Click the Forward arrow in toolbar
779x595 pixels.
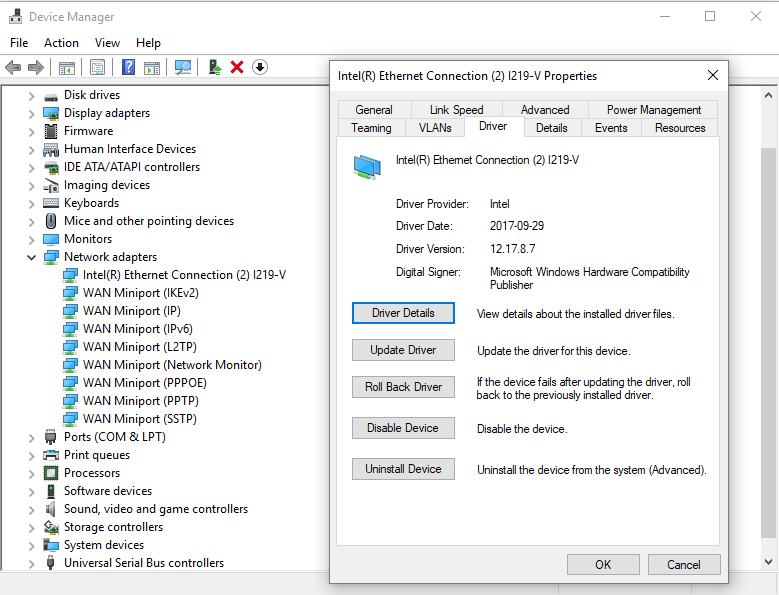tap(36, 67)
